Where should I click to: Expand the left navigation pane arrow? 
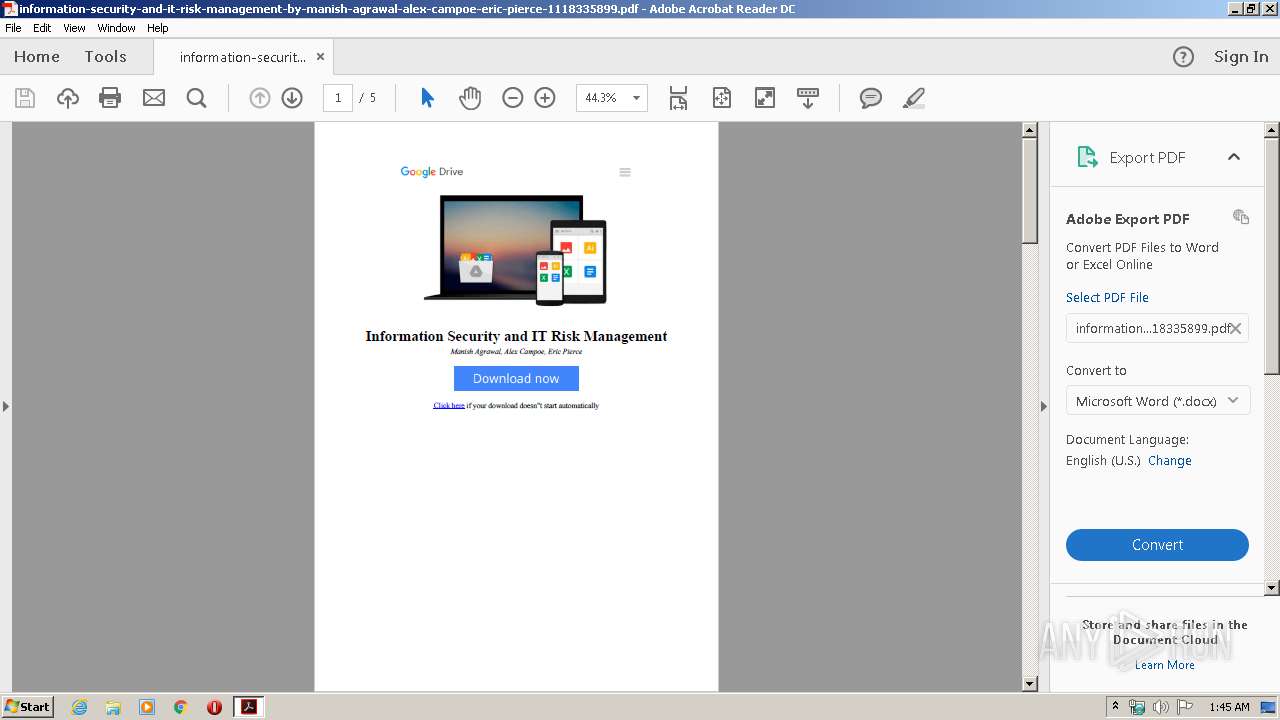6,406
